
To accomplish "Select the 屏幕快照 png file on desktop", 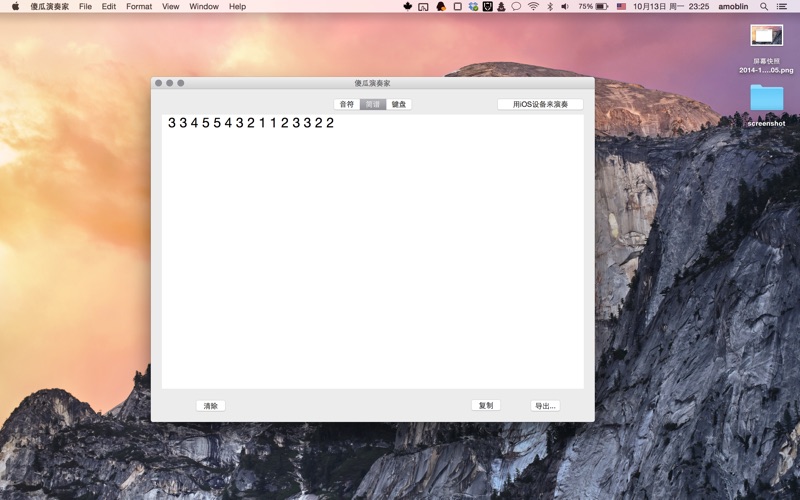I will coord(766,49).
